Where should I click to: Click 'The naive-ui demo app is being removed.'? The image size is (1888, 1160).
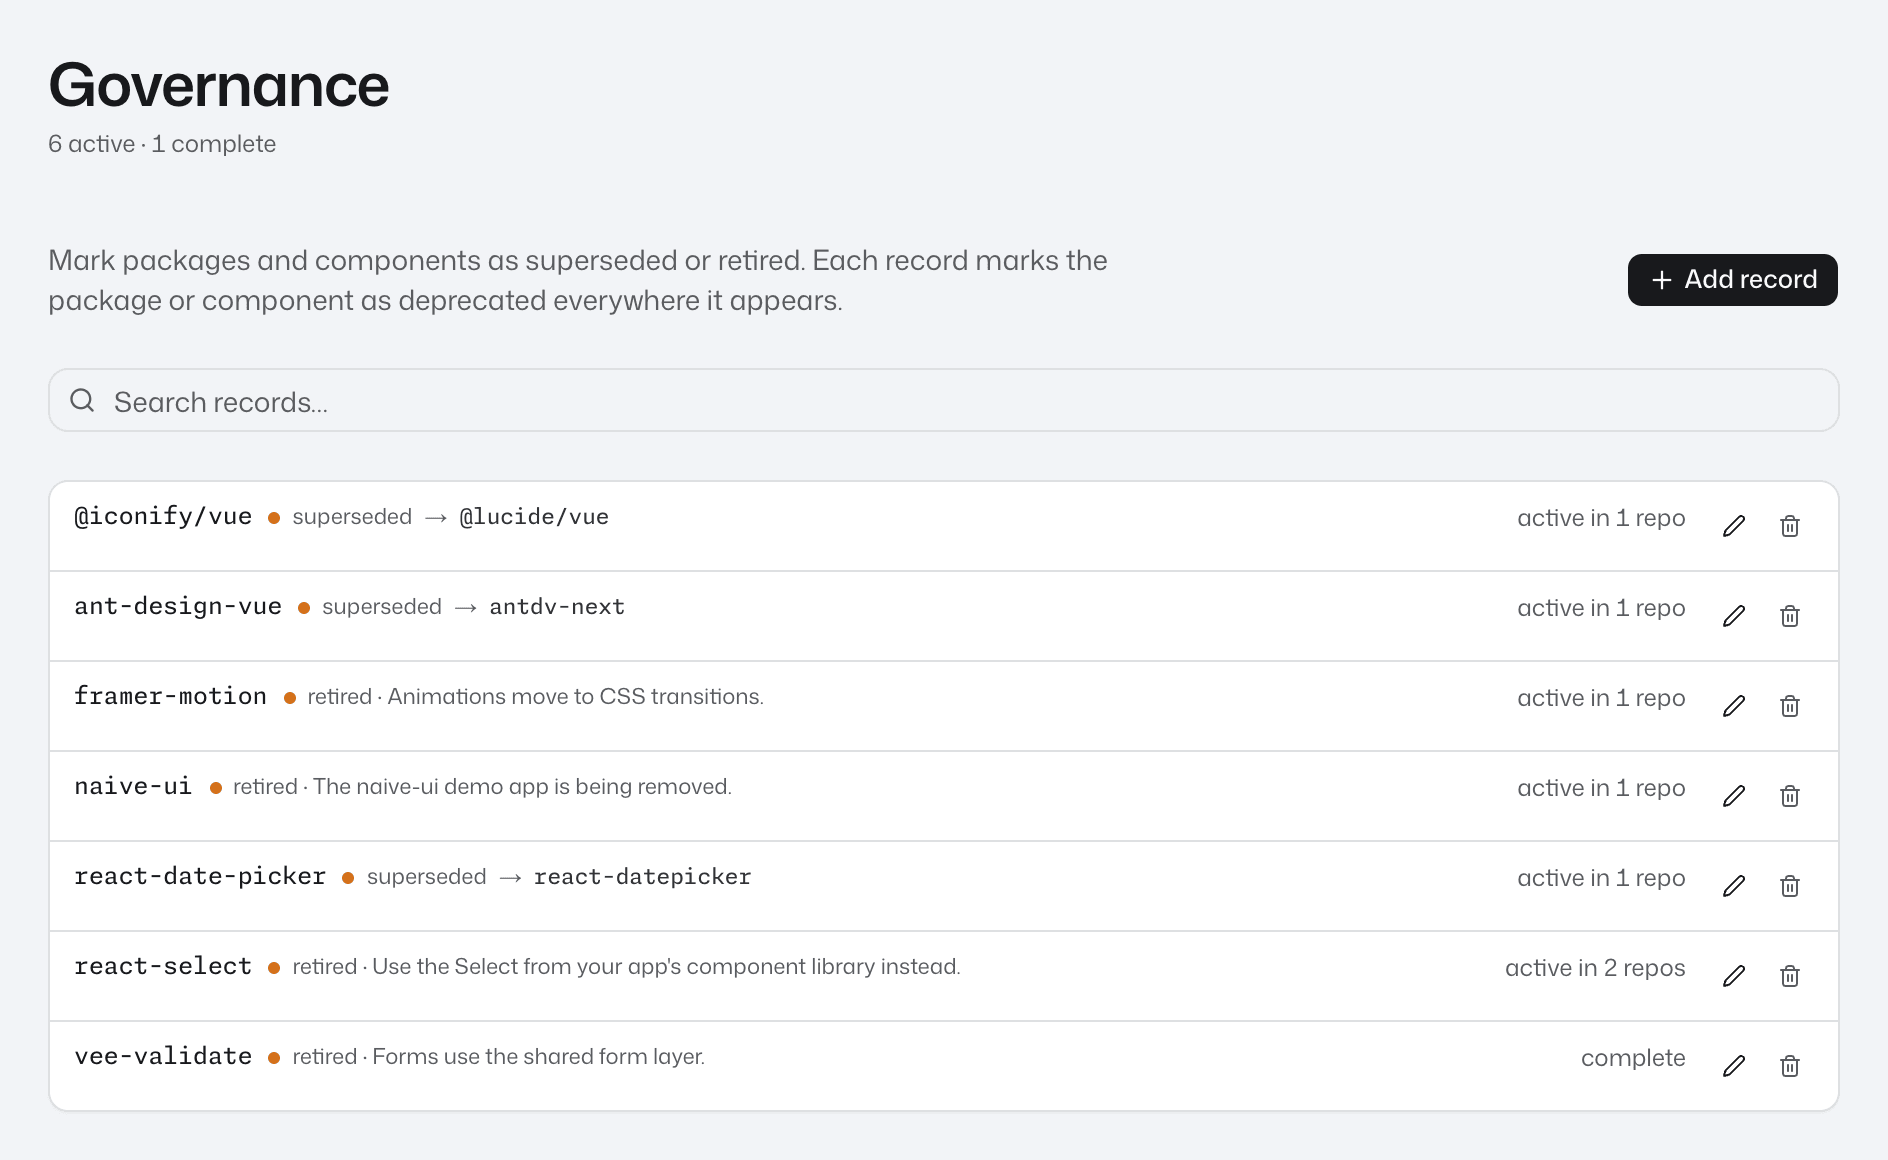522,787
